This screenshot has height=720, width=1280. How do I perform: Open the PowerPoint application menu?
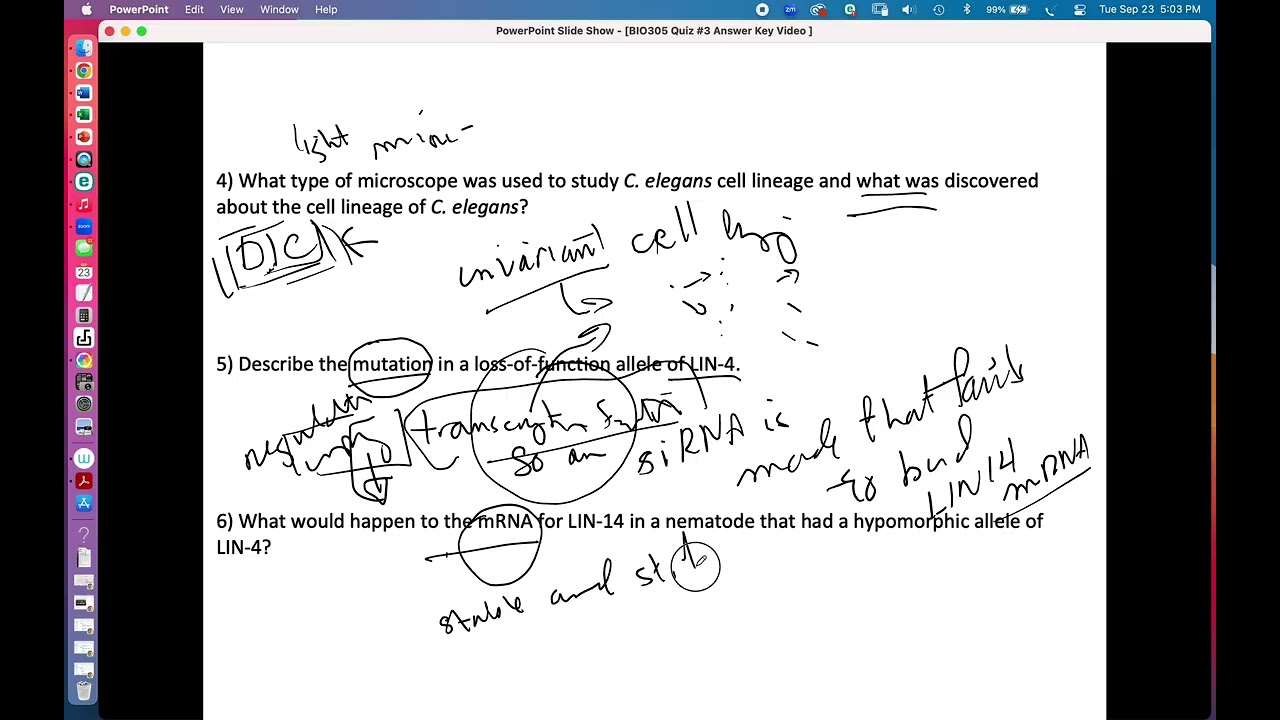[x=139, y=10]
